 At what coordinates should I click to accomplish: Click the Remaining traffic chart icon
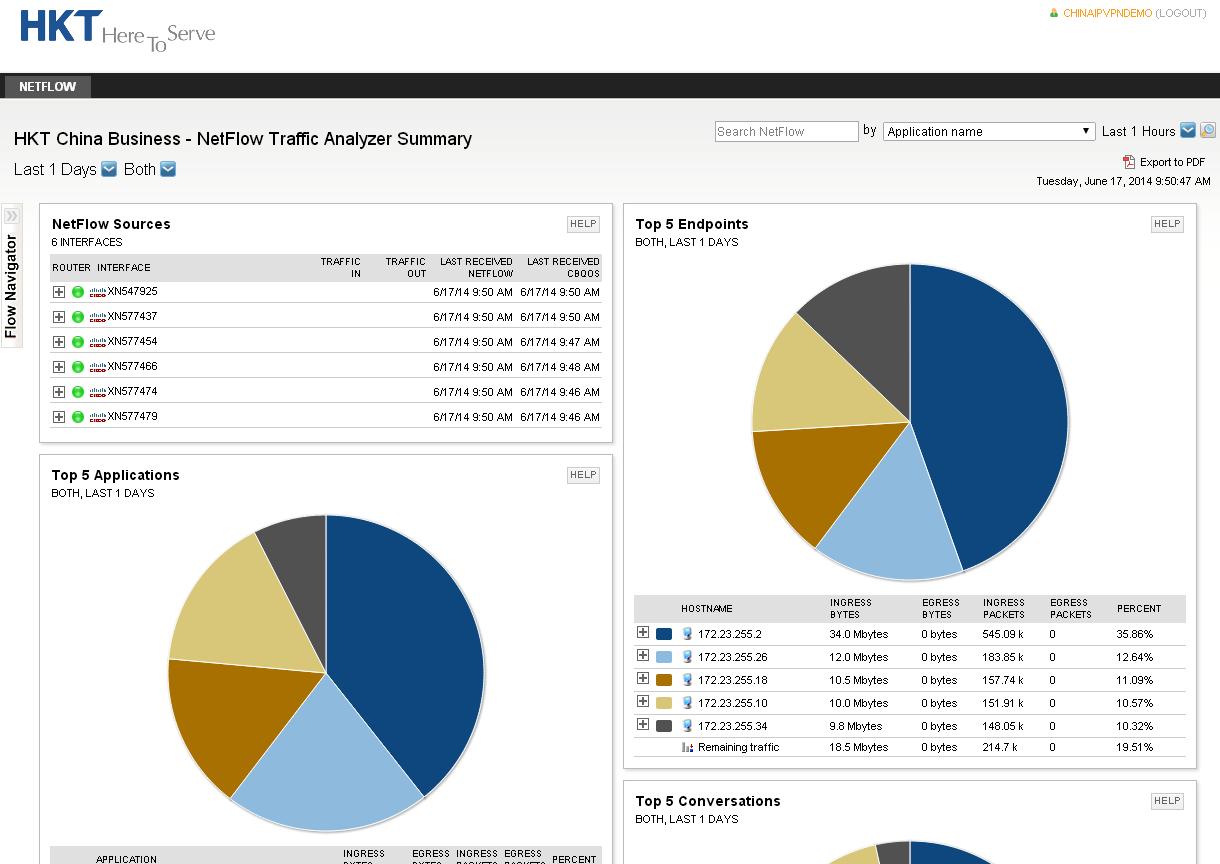(687, 747)
